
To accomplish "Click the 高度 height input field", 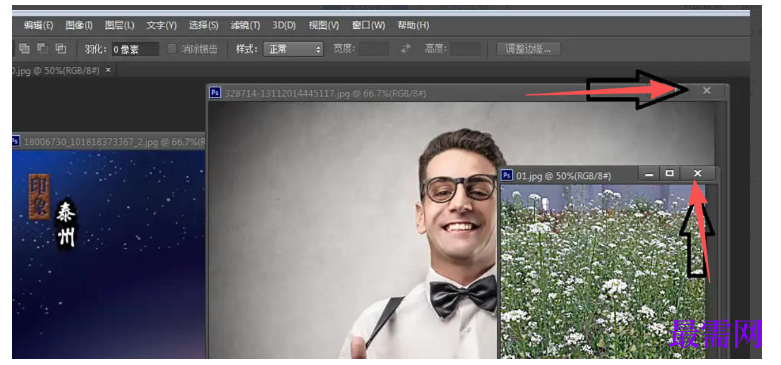I will coord(466,49).
